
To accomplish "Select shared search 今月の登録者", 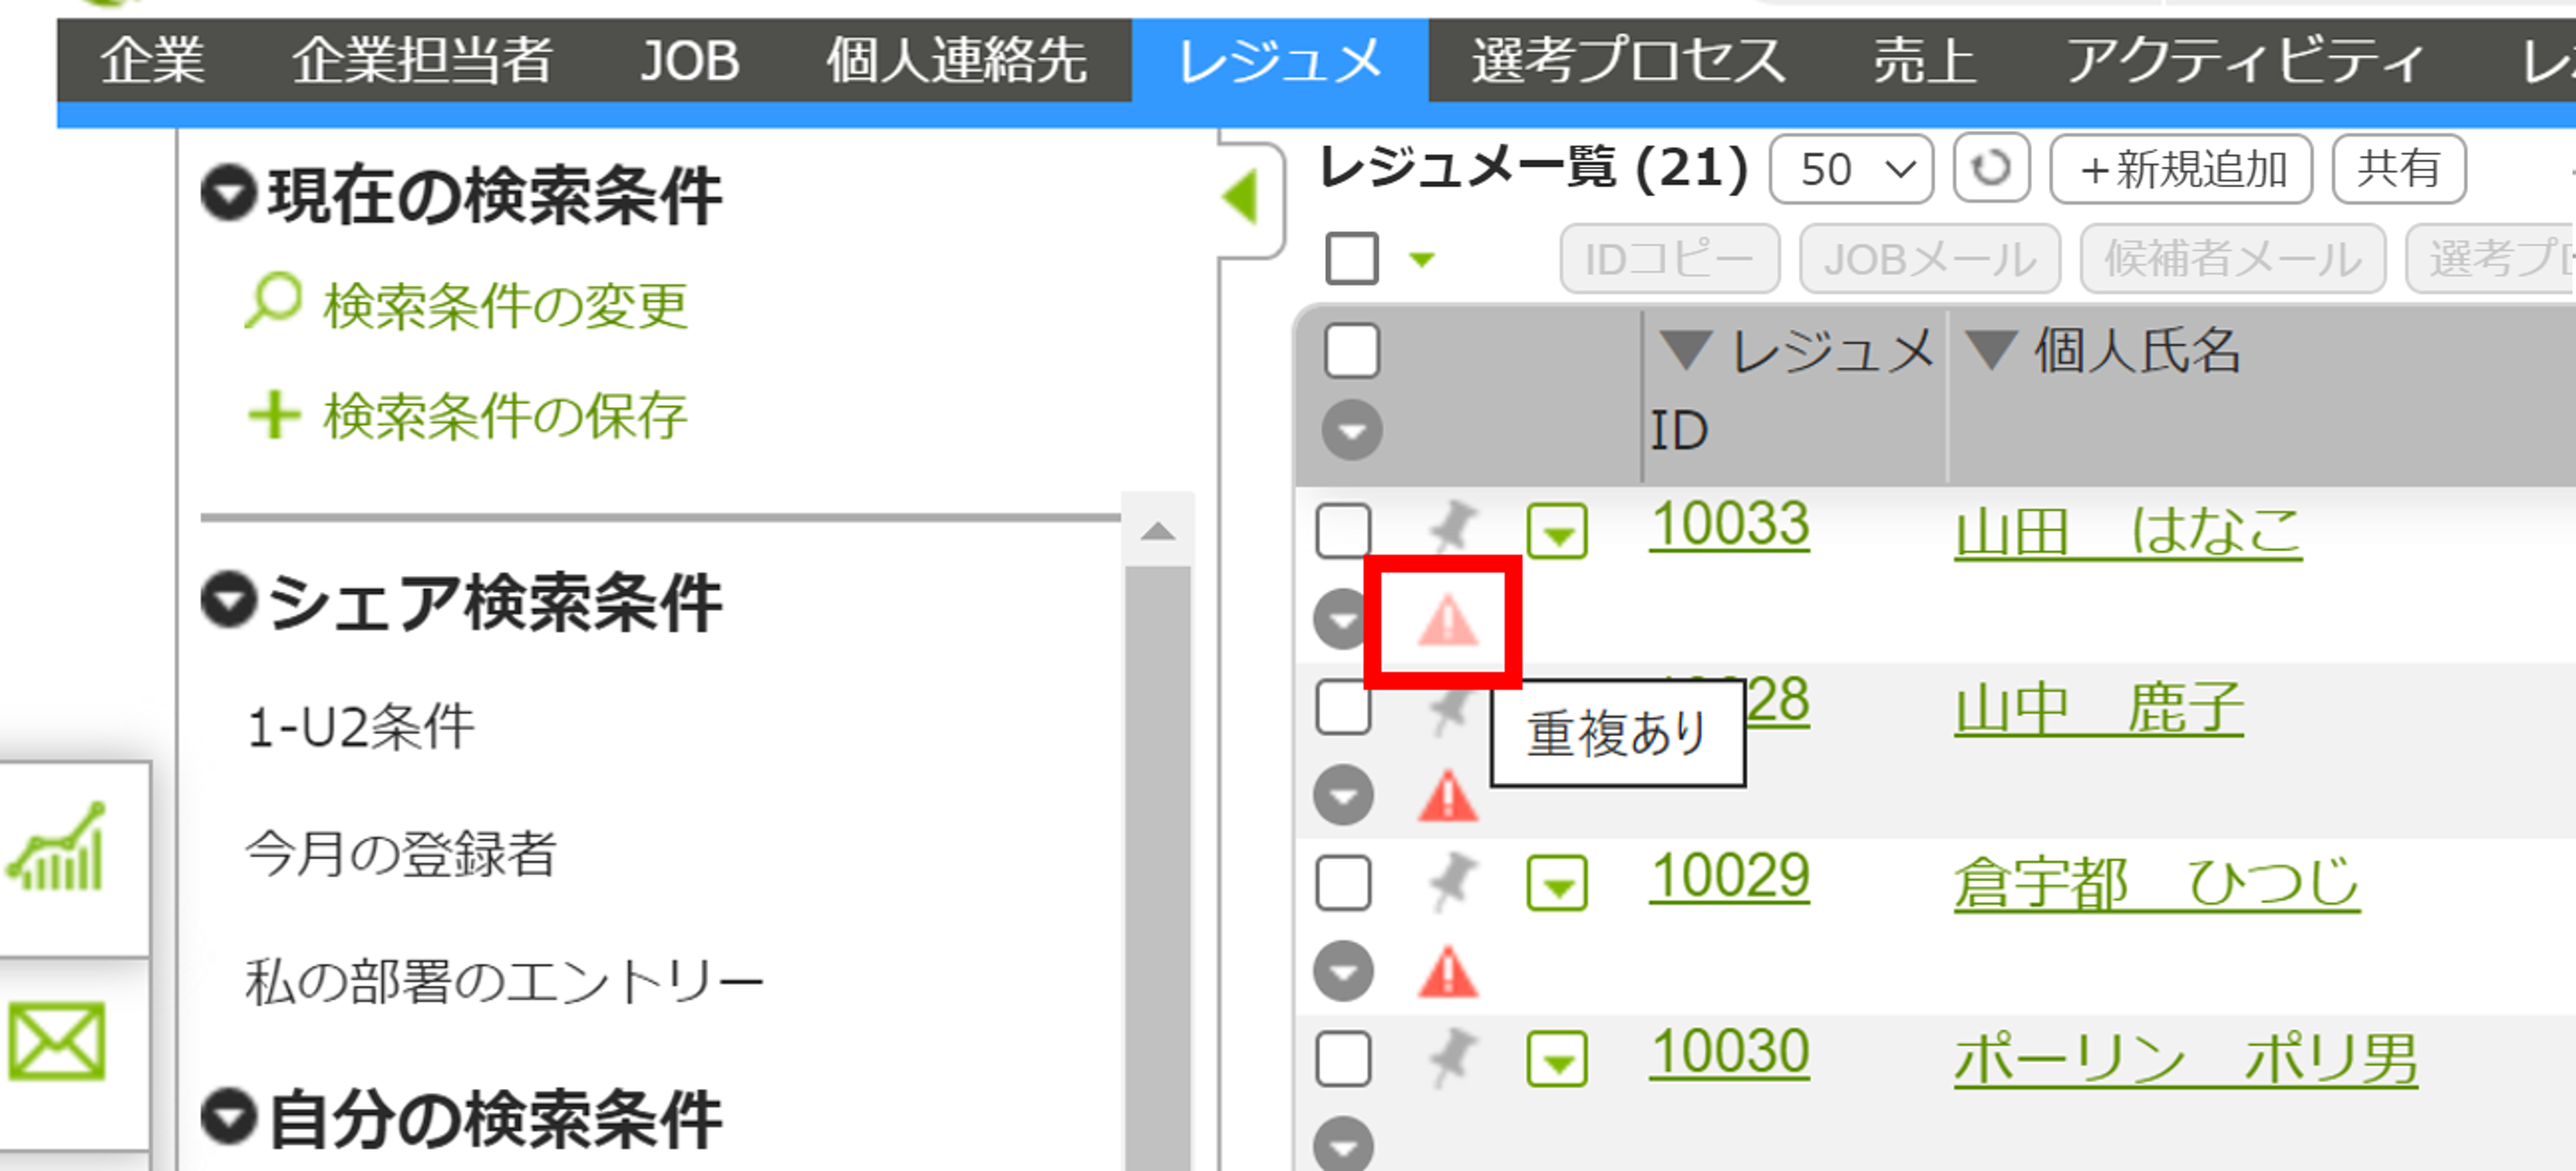I will tap(401, 854).
